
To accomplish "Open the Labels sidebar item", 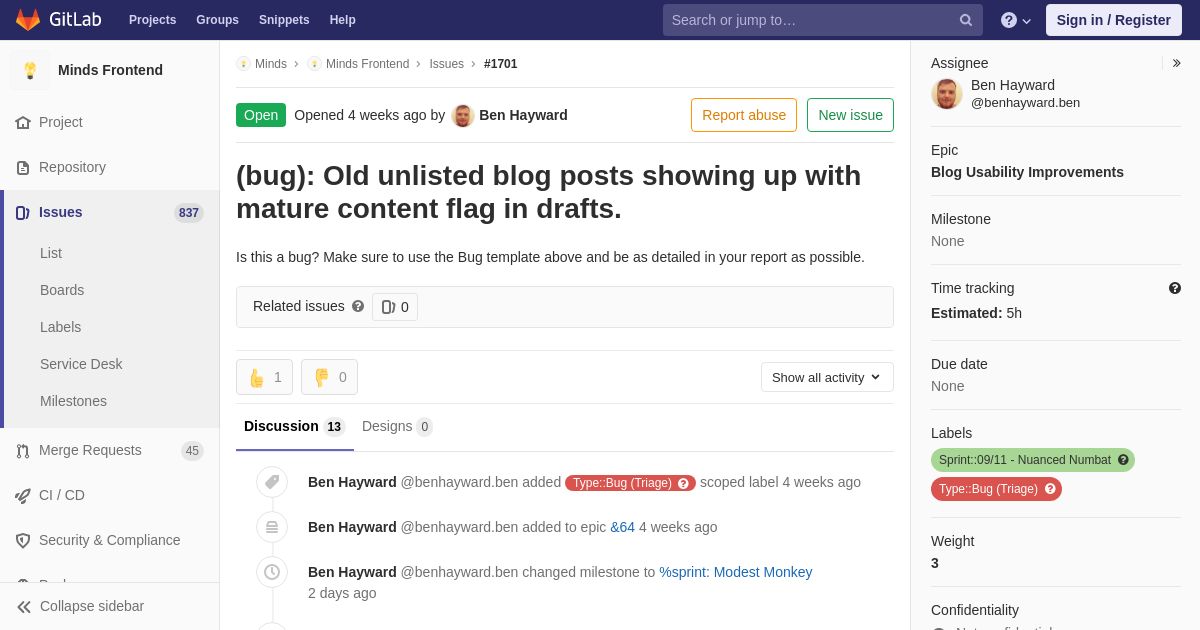I will pyautogui.click(x=60, y=327).
